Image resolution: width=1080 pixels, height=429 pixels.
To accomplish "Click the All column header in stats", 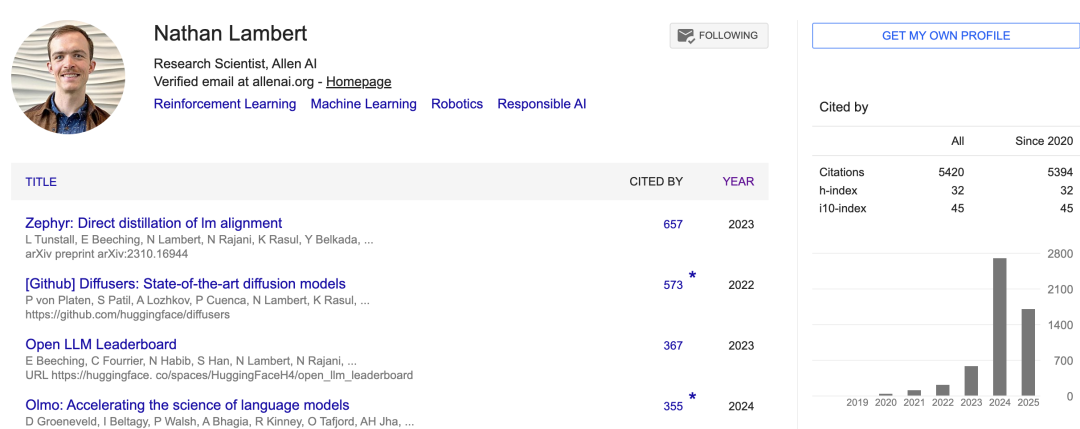I will pyautogui.click(x=957, y=141).
